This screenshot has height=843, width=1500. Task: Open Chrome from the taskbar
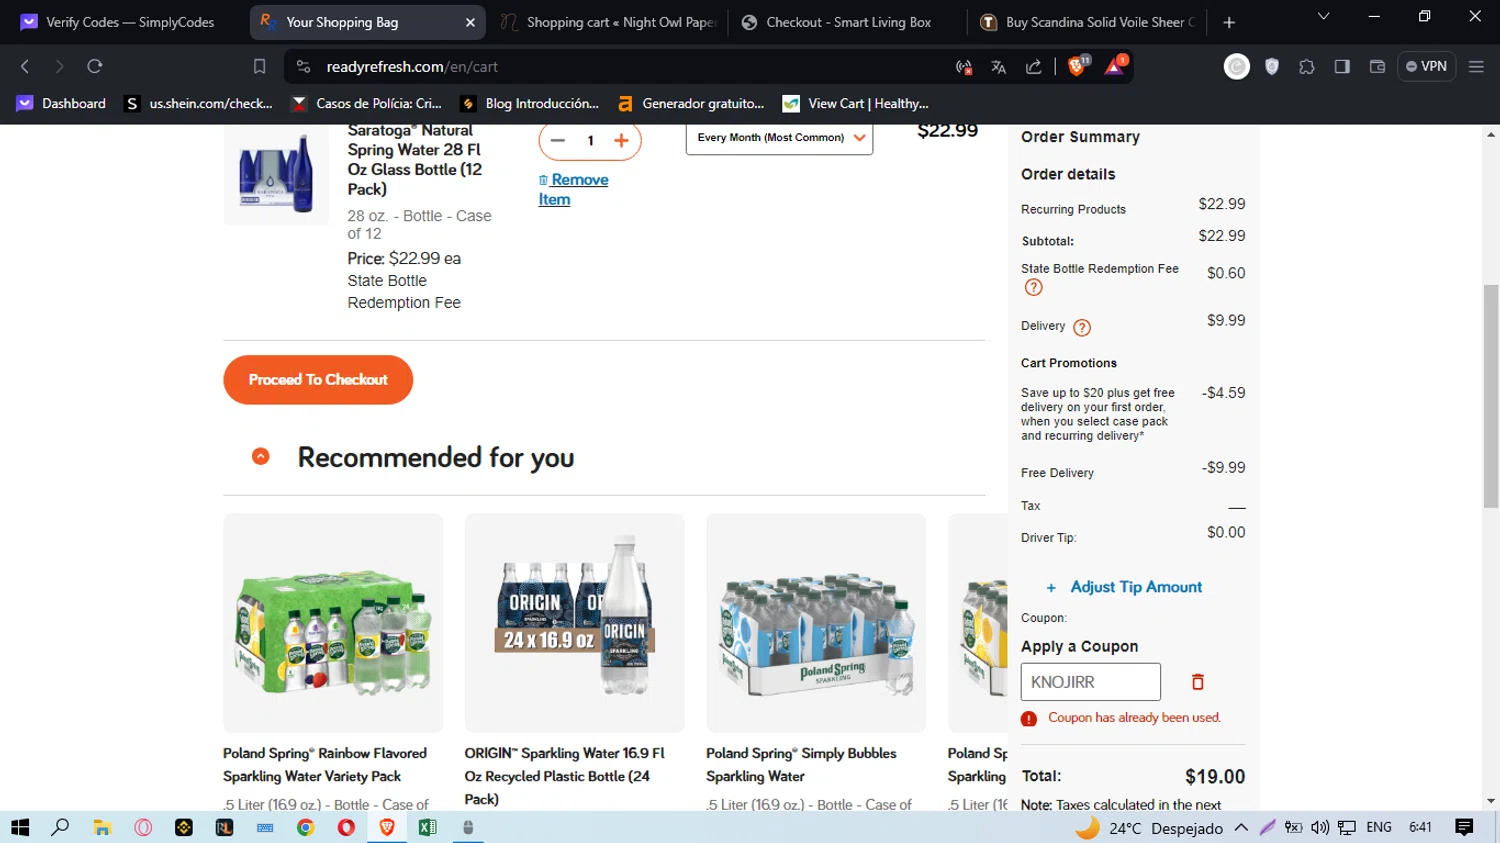305,827
